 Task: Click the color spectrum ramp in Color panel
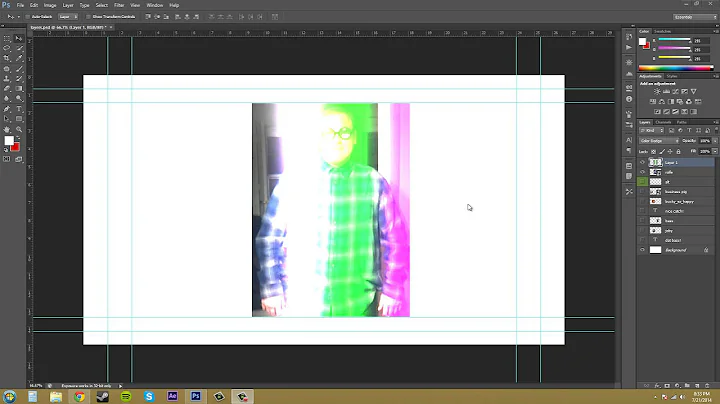[676, 68]
